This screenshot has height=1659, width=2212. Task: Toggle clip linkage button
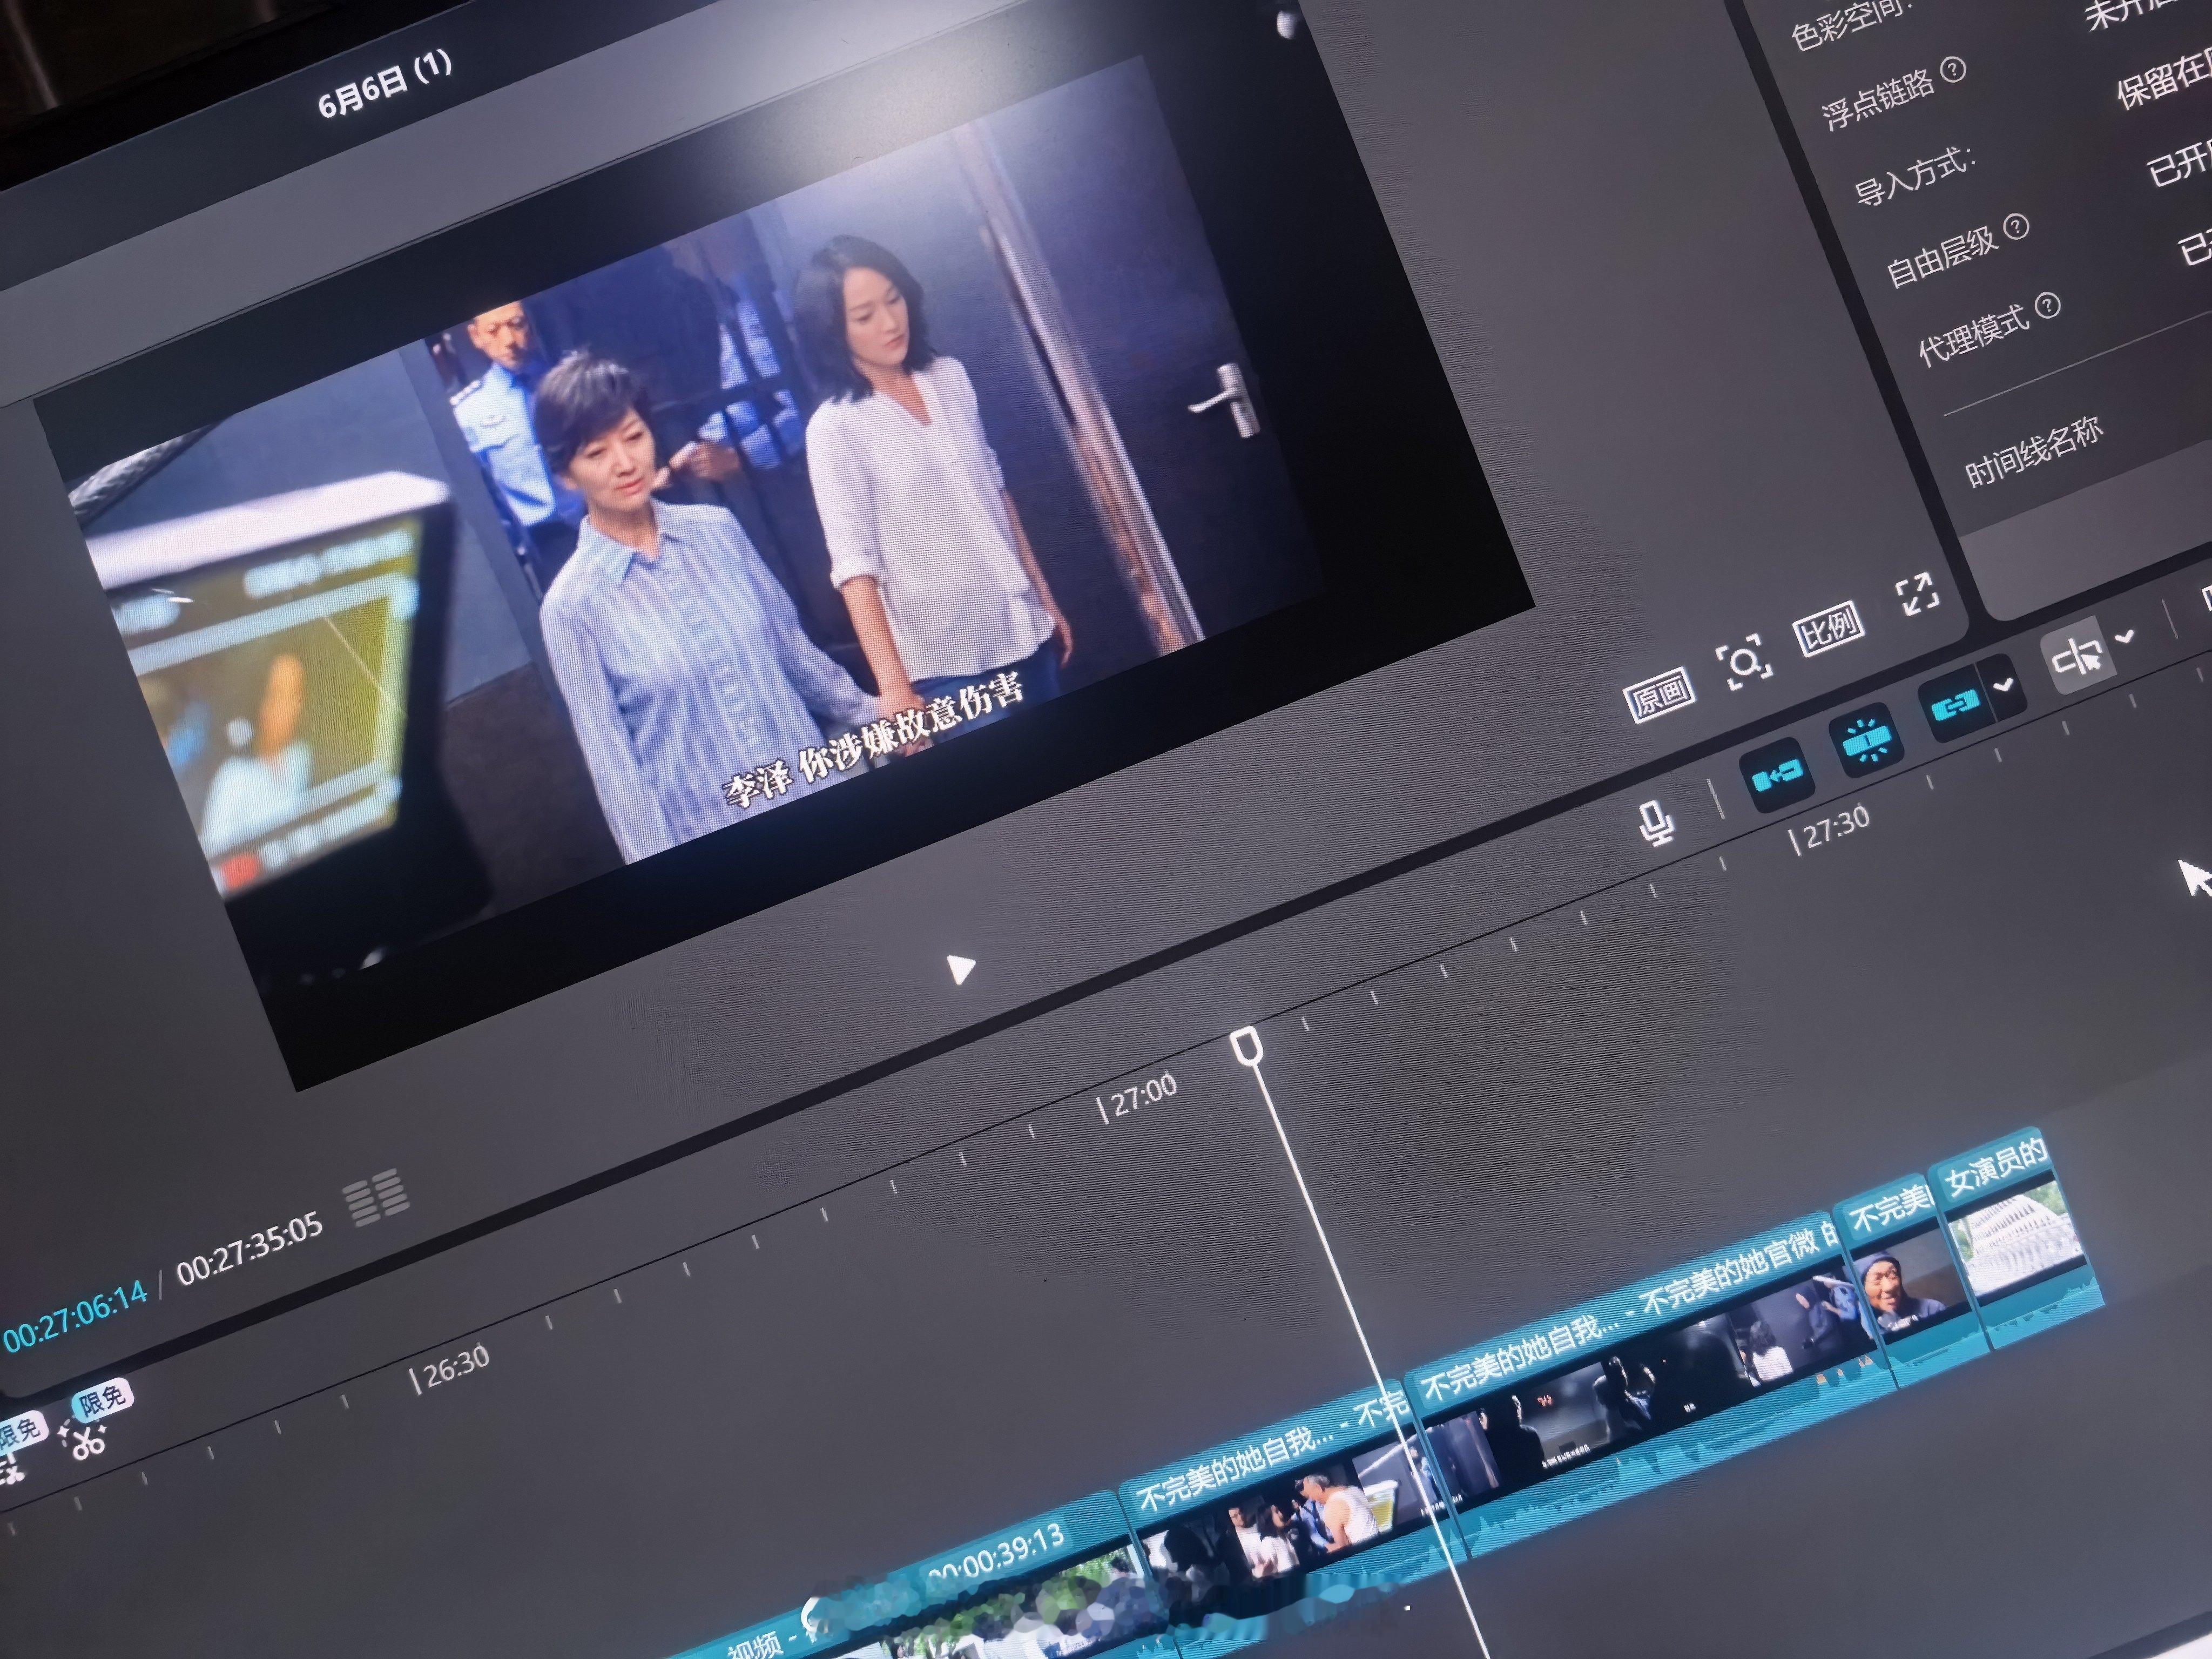pos(1955,705)
